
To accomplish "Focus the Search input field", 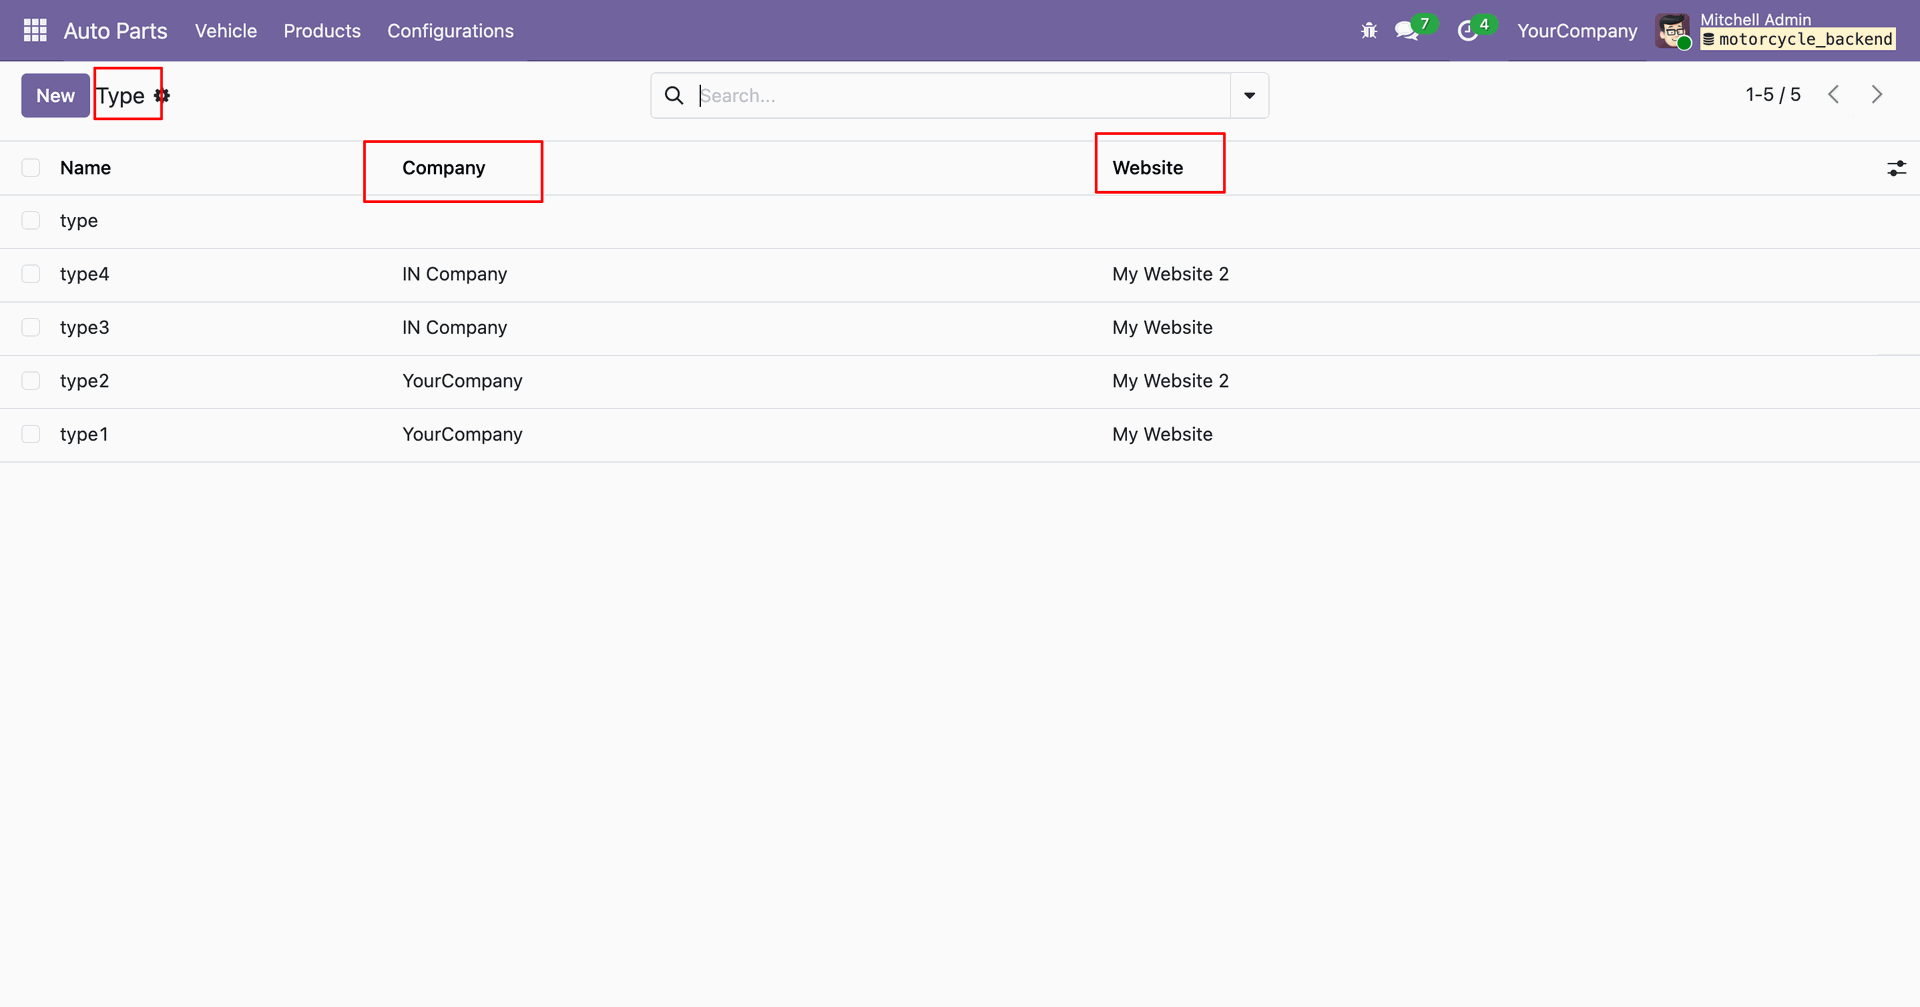I will tap(960, 96).
